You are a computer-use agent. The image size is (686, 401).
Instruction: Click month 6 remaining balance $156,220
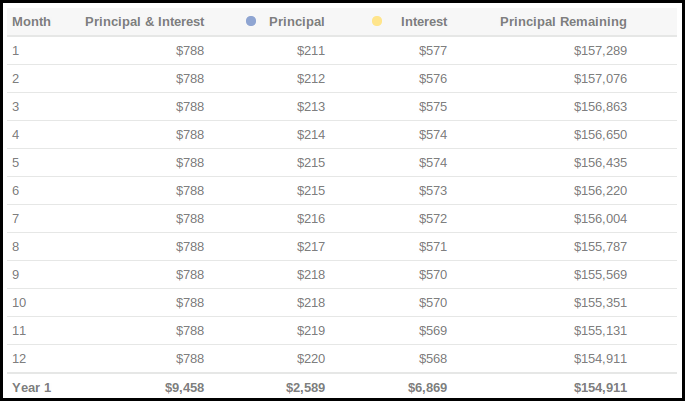point(600,190)
